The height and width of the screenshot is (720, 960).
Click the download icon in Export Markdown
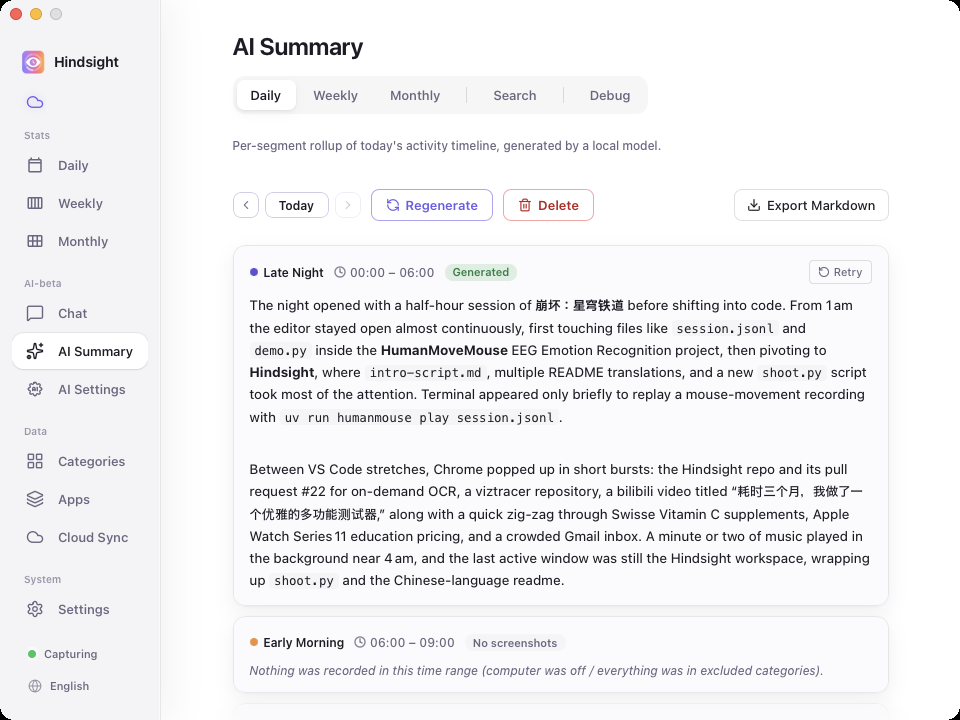[754, 205]
